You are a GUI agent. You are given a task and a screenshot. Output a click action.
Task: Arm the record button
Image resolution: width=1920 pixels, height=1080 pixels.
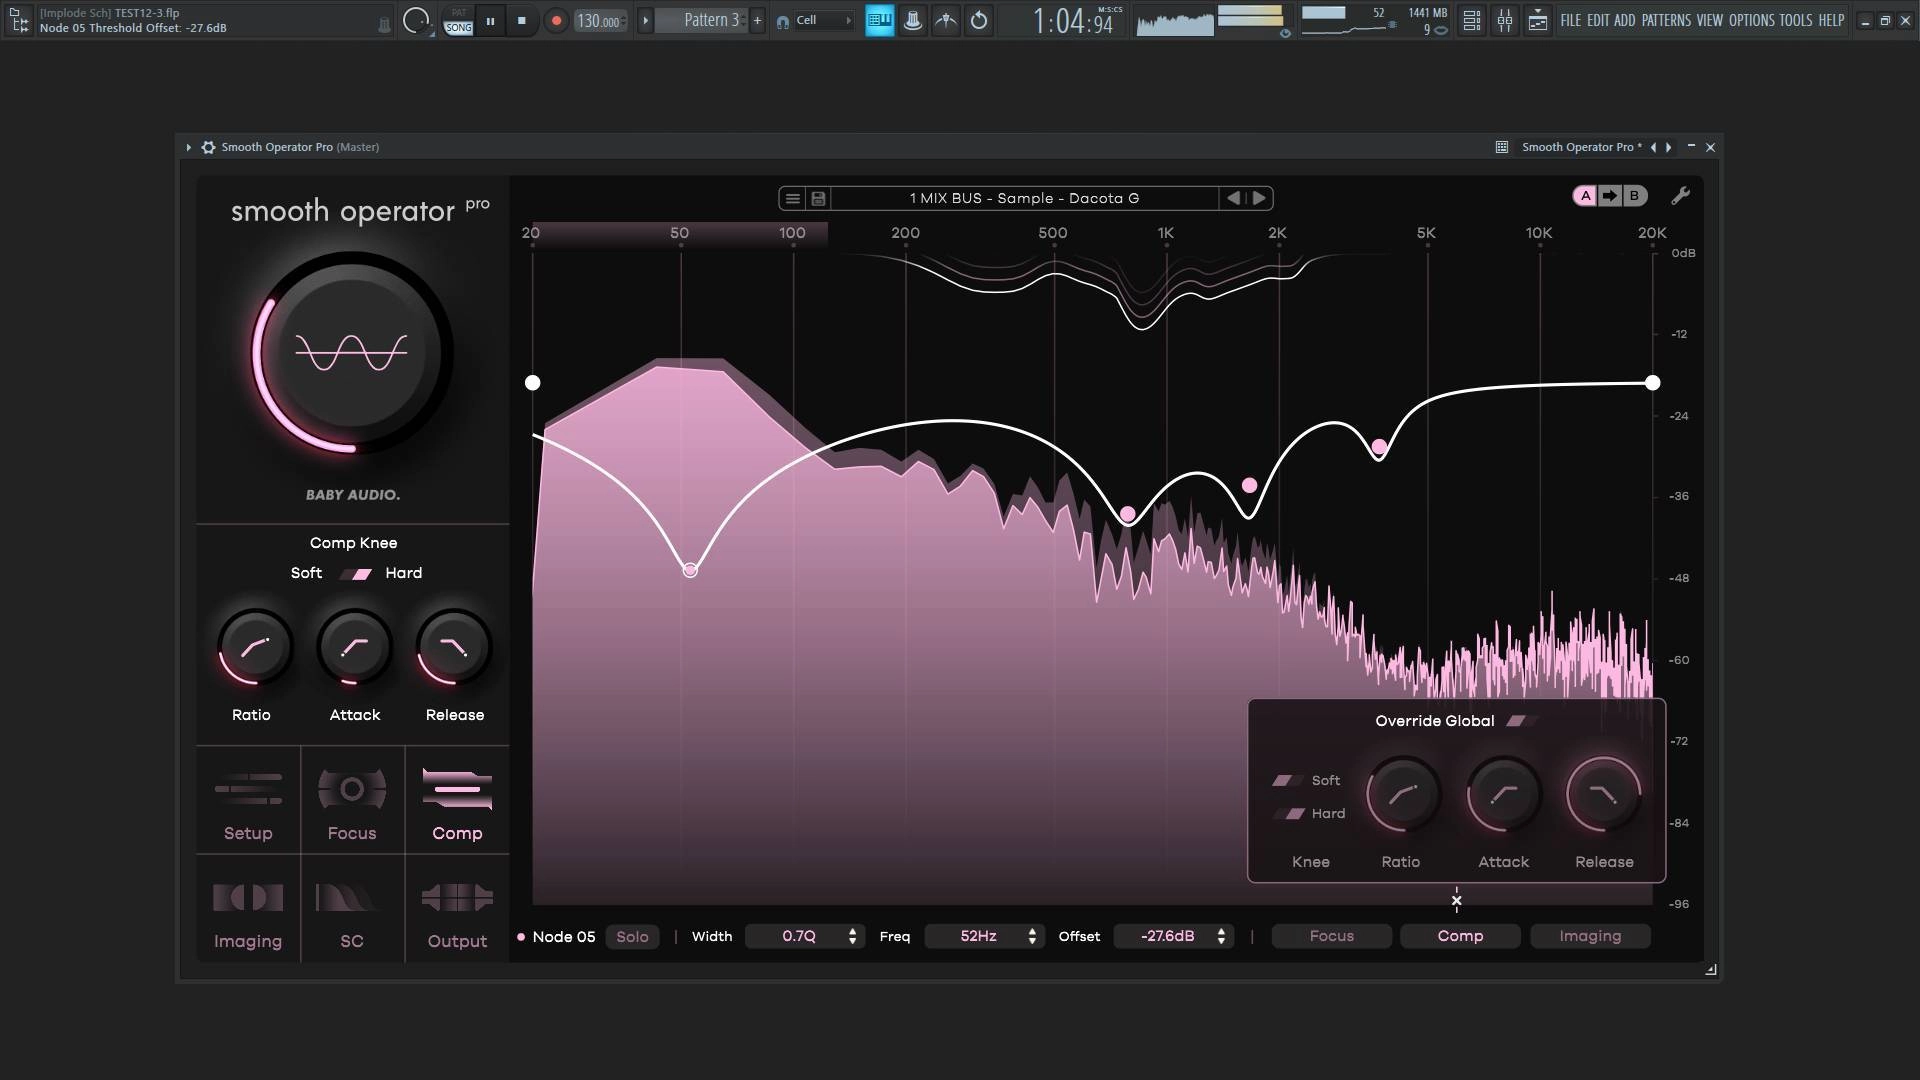pos(556,20)
